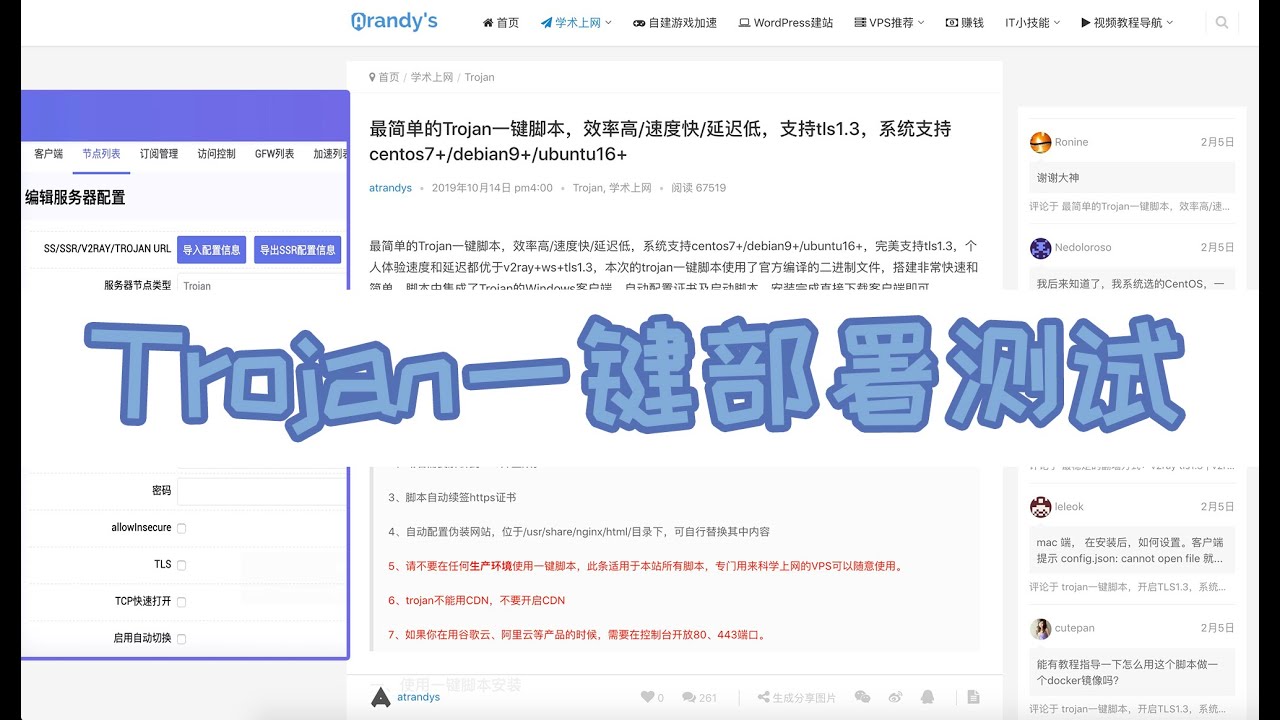
Task: Click the 阅读 67519 view count
Action: coord(699,188)
